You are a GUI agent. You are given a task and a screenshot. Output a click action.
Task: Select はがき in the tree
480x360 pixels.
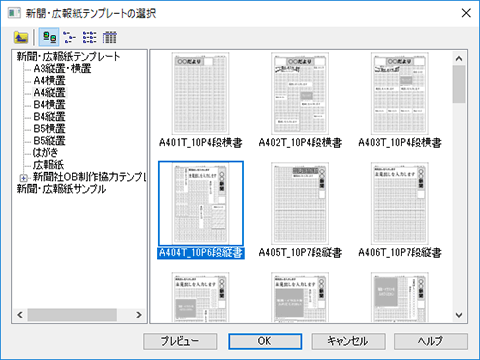(x=45, y=153)
